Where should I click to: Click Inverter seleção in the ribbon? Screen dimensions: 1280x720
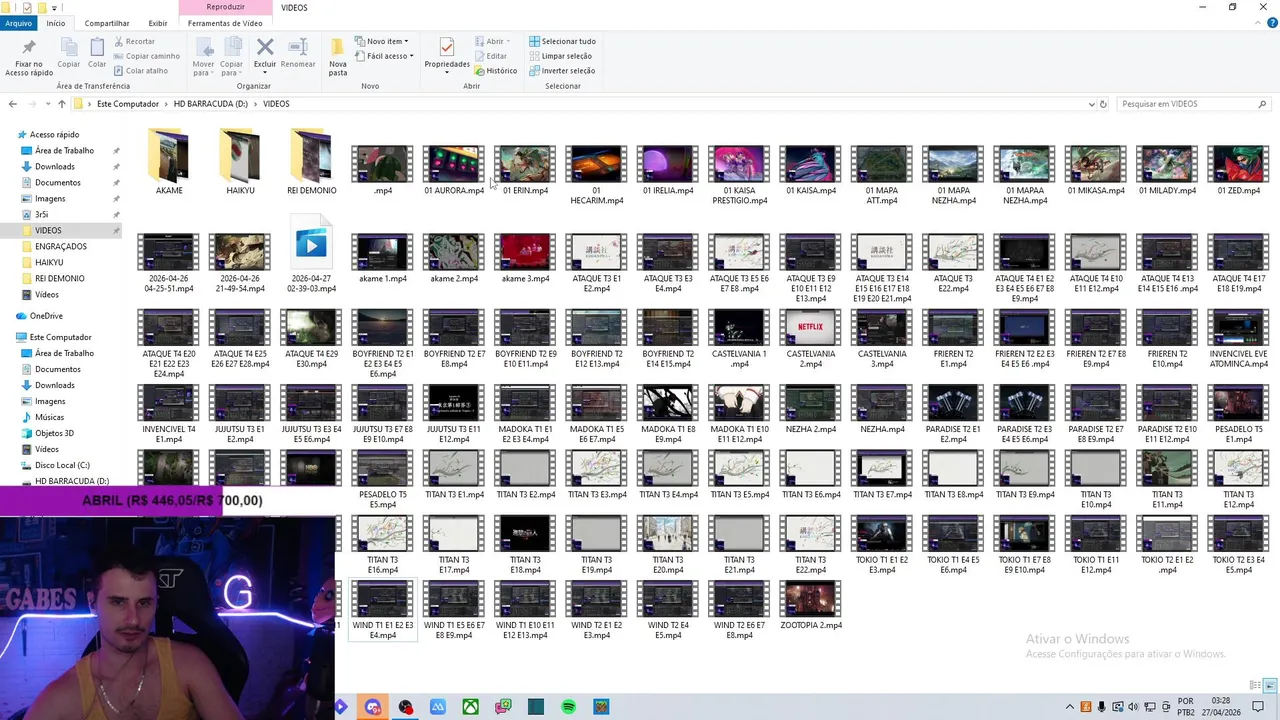(x=562, y=71)
